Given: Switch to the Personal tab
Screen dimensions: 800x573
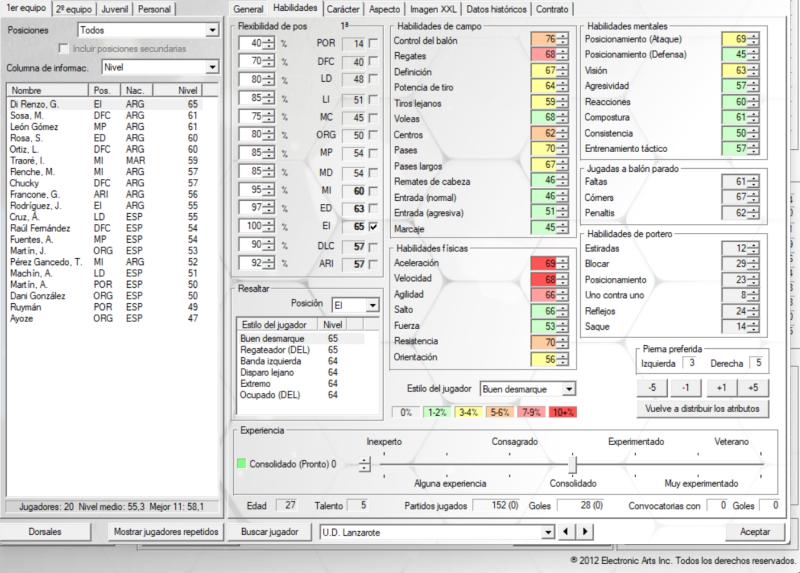Looking at the screenshot, I should pos(154,9).
